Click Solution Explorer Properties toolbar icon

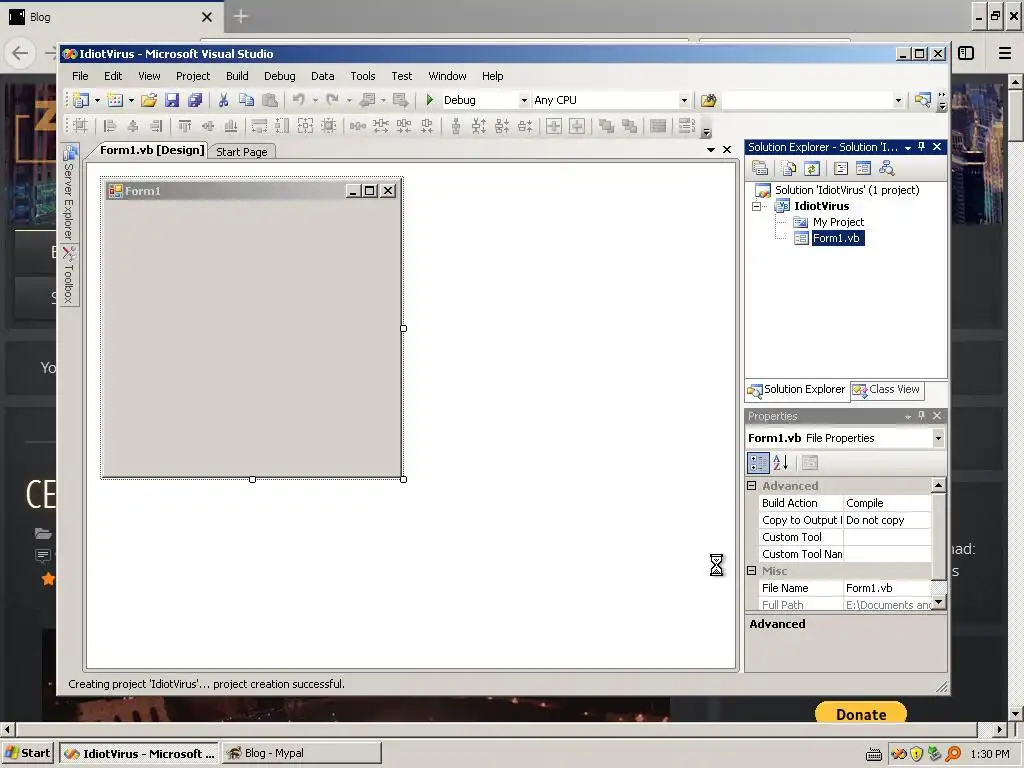click(760, 168)
